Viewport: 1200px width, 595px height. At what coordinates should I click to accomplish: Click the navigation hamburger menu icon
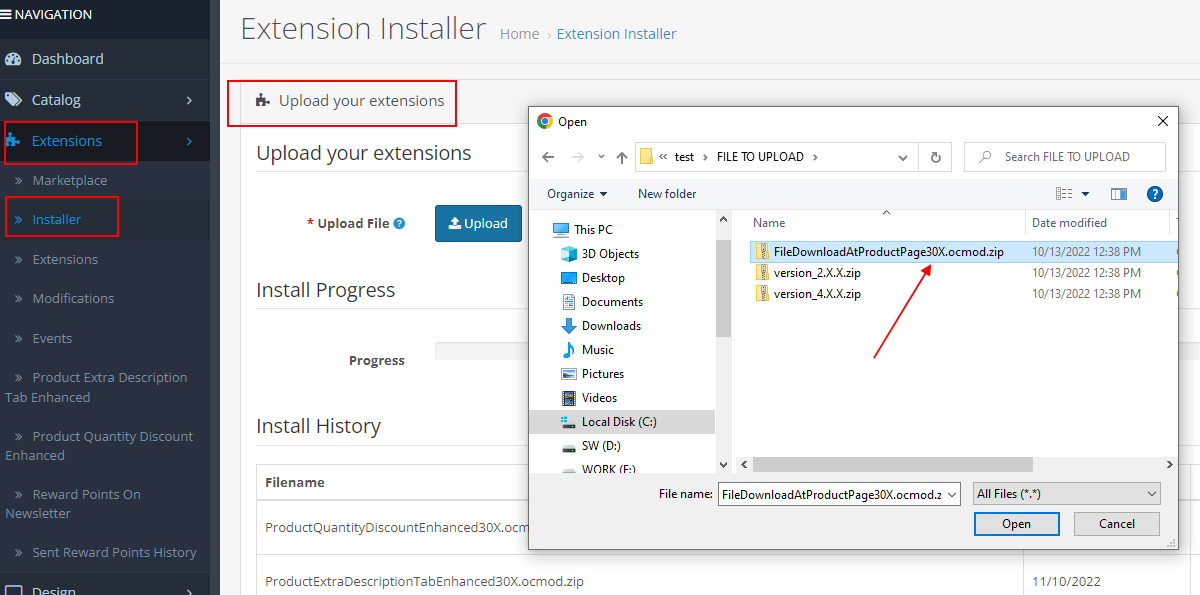point(7,15)
